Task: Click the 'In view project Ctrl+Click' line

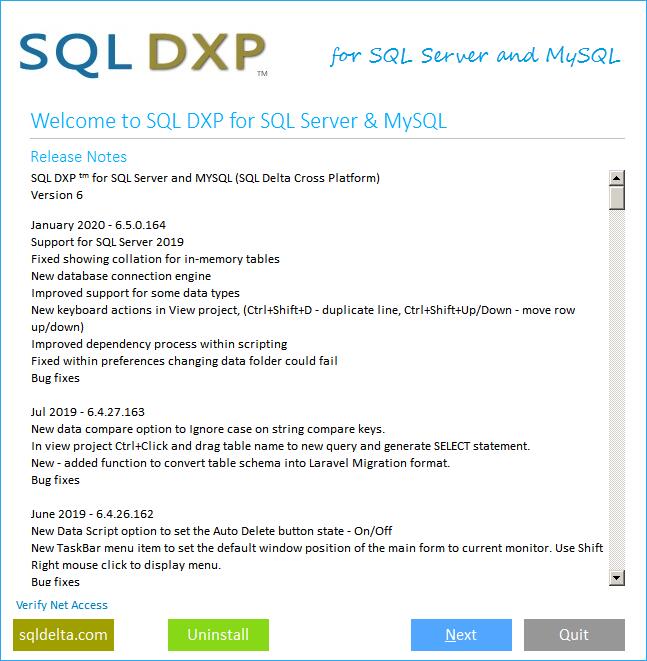Action: 280,446
